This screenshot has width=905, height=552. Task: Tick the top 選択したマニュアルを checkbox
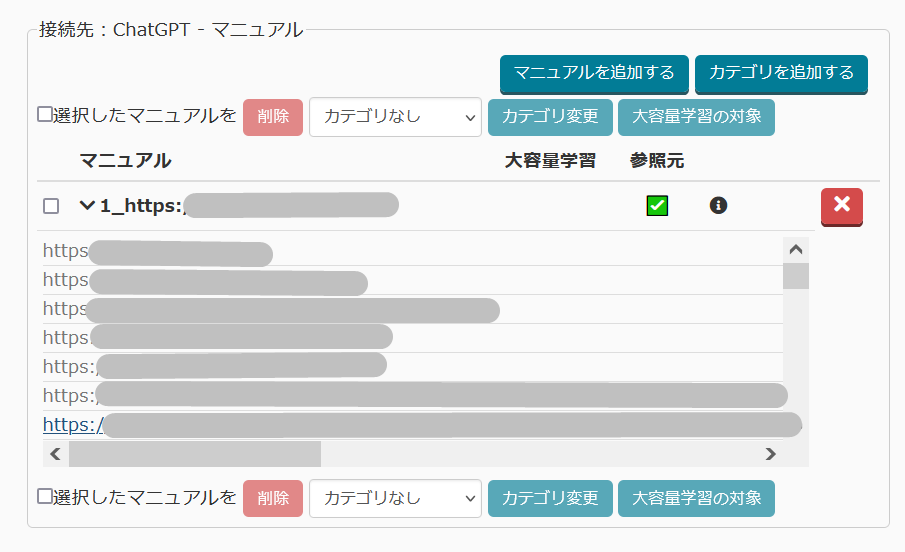pos(44,115)
